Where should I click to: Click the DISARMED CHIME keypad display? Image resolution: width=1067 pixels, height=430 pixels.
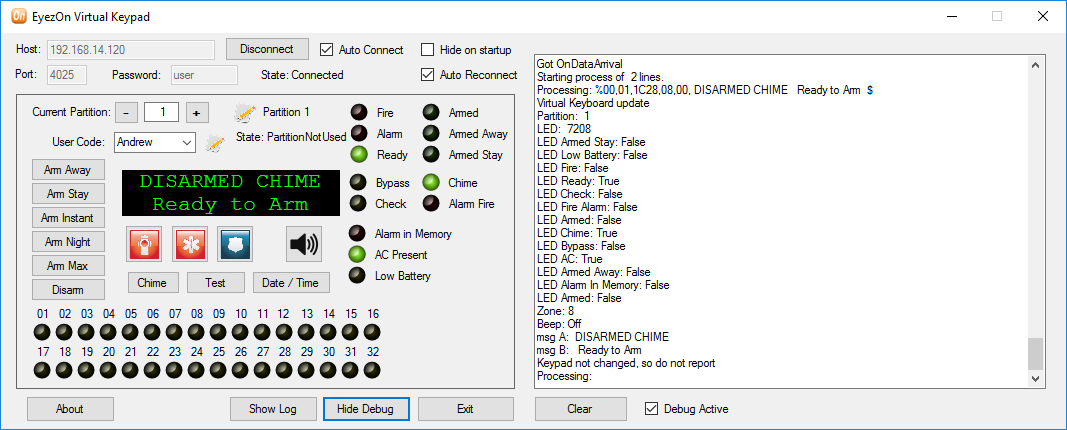pos(231,193)
